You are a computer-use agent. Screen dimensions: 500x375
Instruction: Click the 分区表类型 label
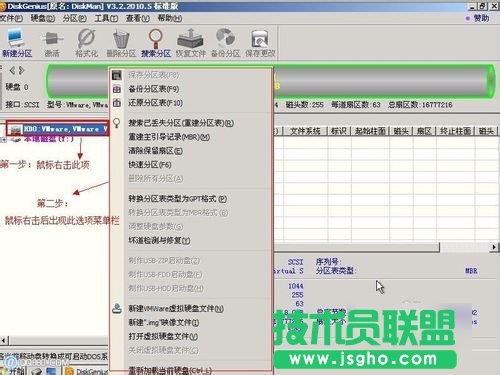pos(336,271)
